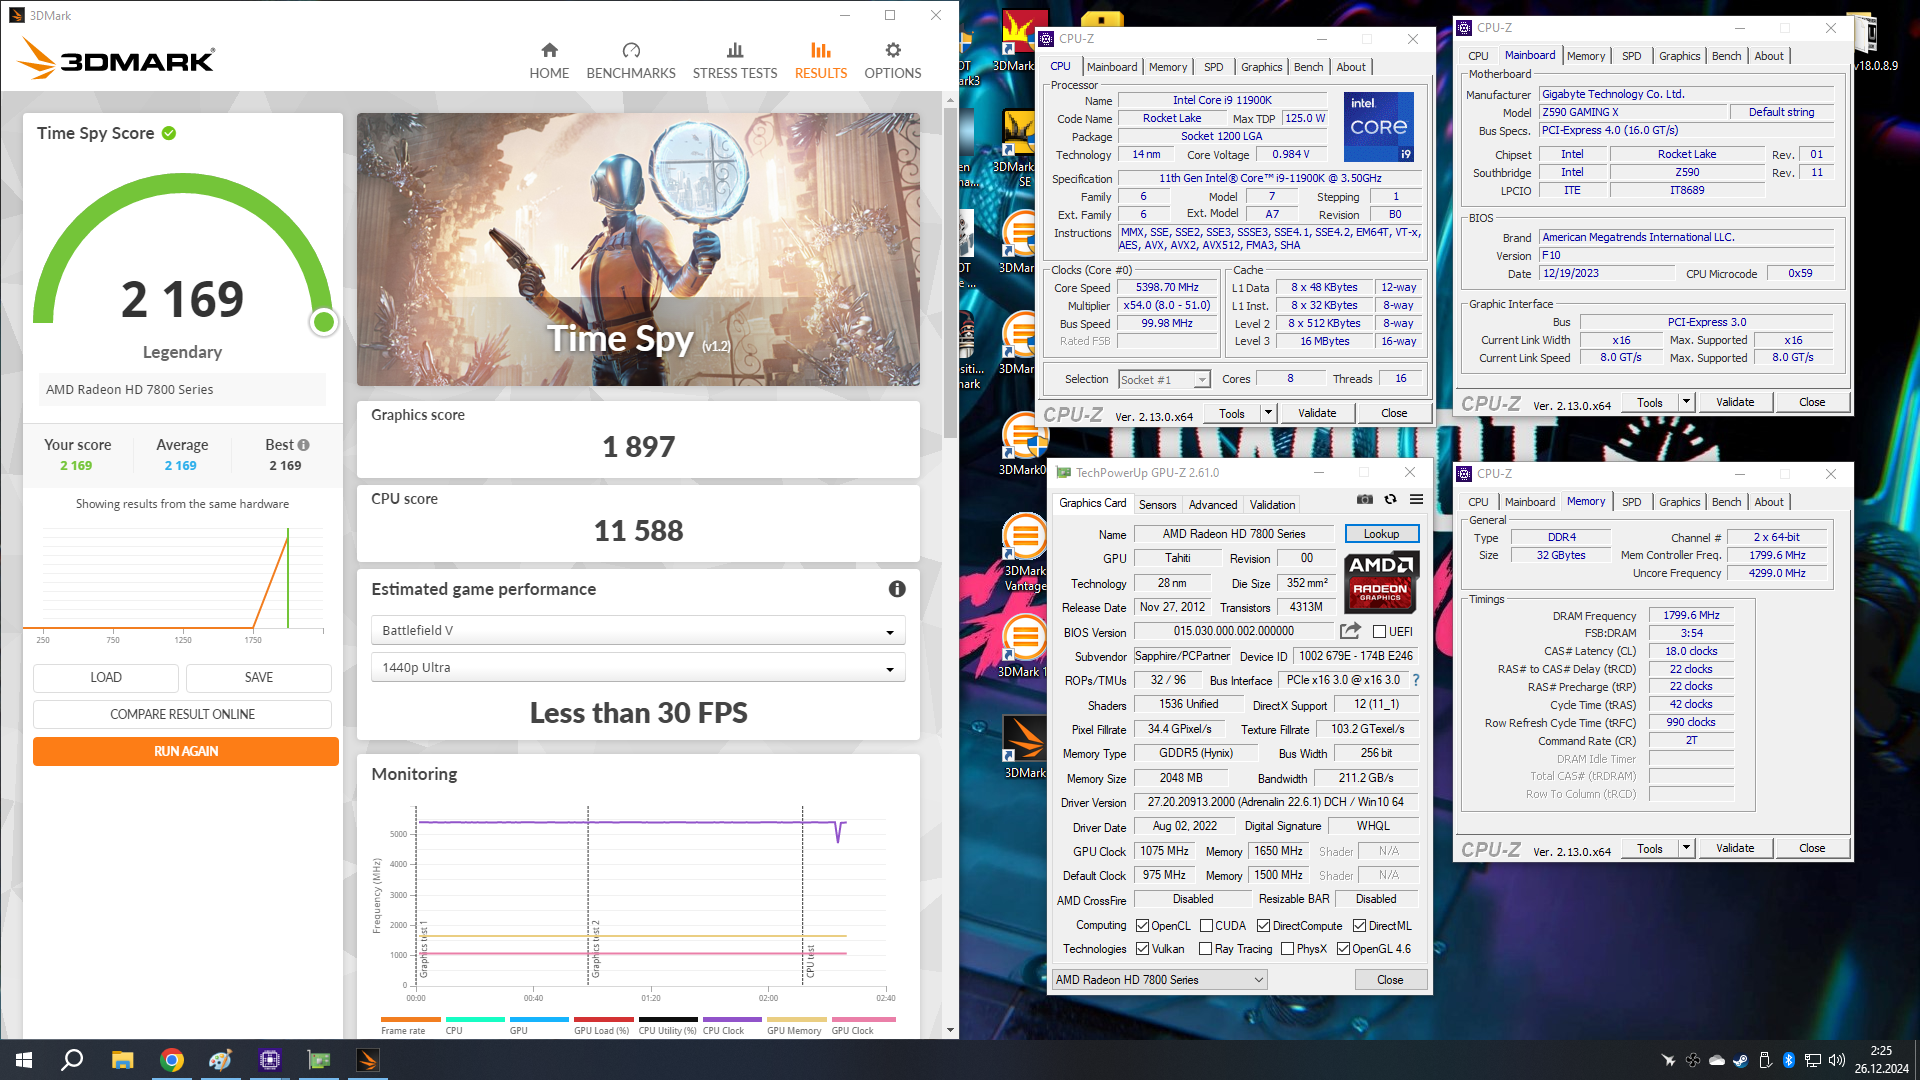
Task: Open Windows search from the taskbar
Action: point(72,1060)
